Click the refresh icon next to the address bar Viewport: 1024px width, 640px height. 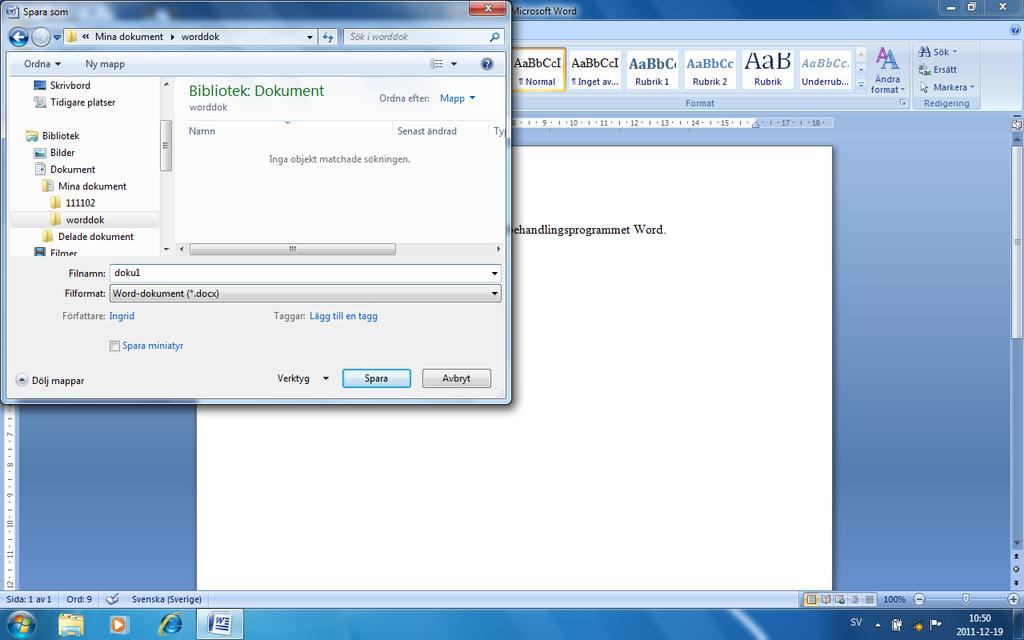(328, 37)
